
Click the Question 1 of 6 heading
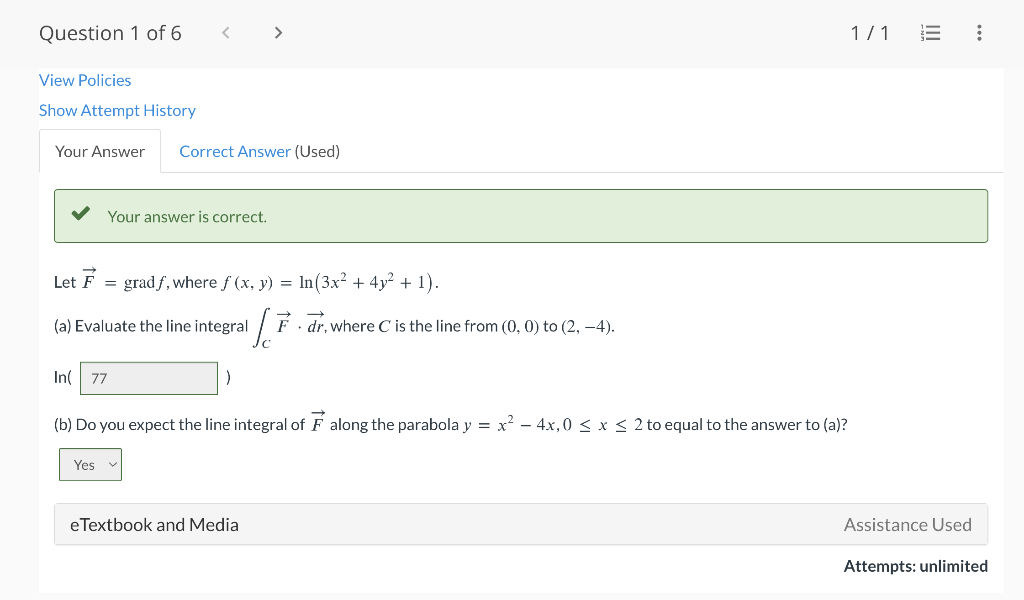[110, 32]
